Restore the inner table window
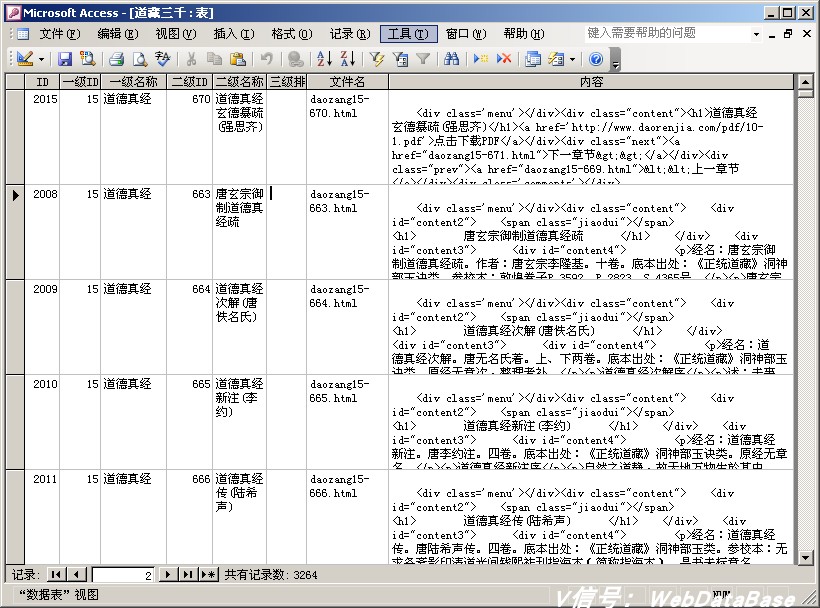This screenshot has width=820, height=608. click(789, 34)
